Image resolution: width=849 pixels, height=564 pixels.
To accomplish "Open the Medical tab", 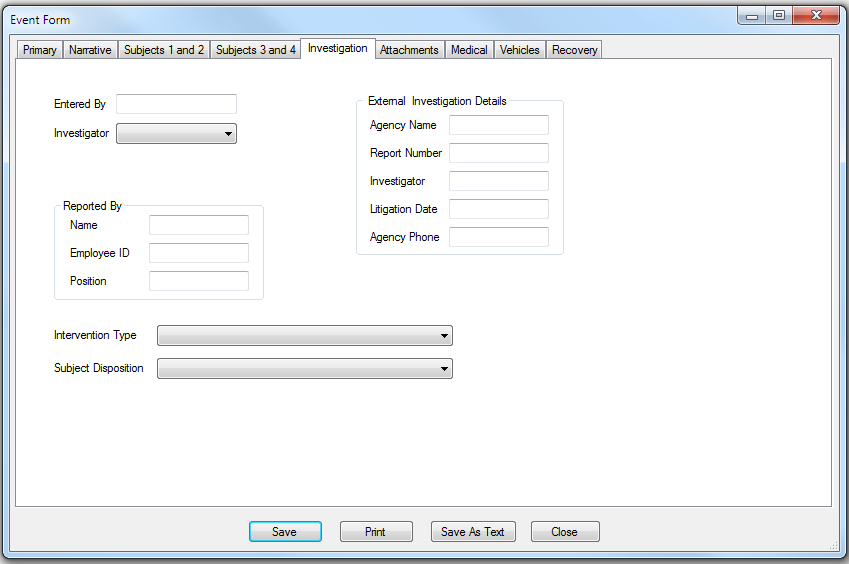I will coord(469,50).
